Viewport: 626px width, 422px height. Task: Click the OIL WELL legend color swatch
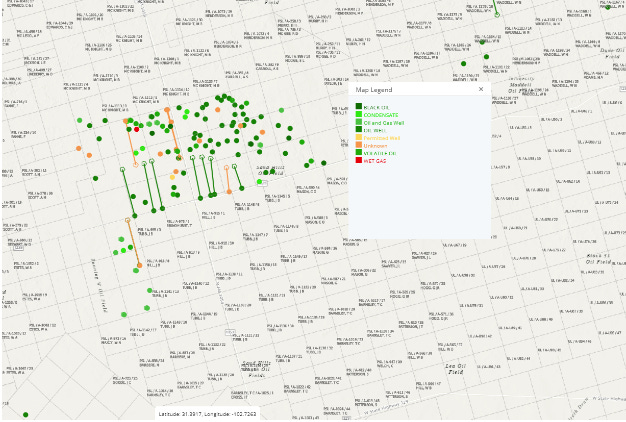359,129
